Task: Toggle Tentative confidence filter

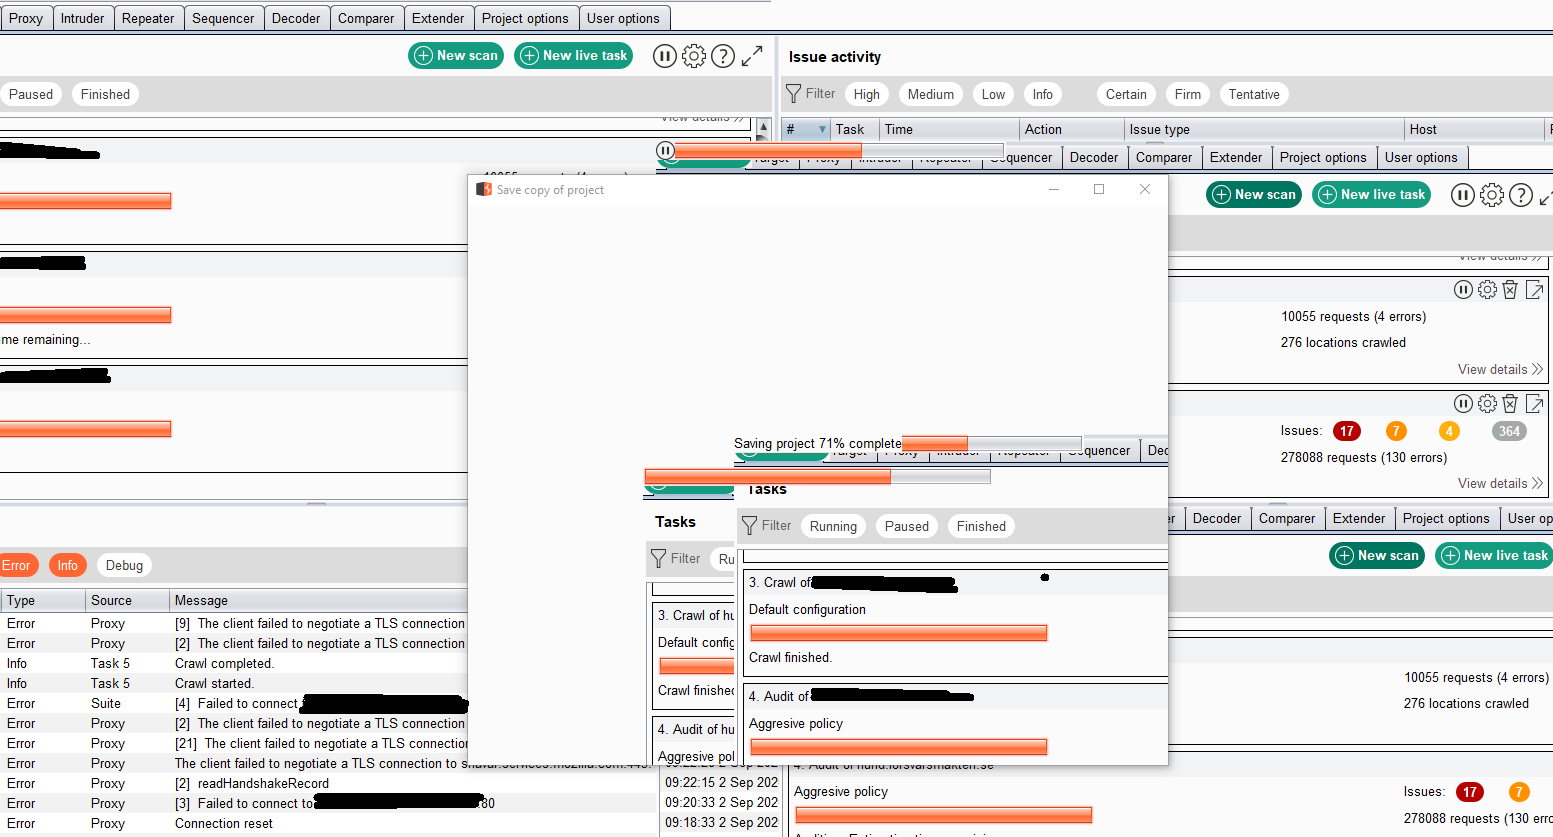Action: pos(1254,94)
